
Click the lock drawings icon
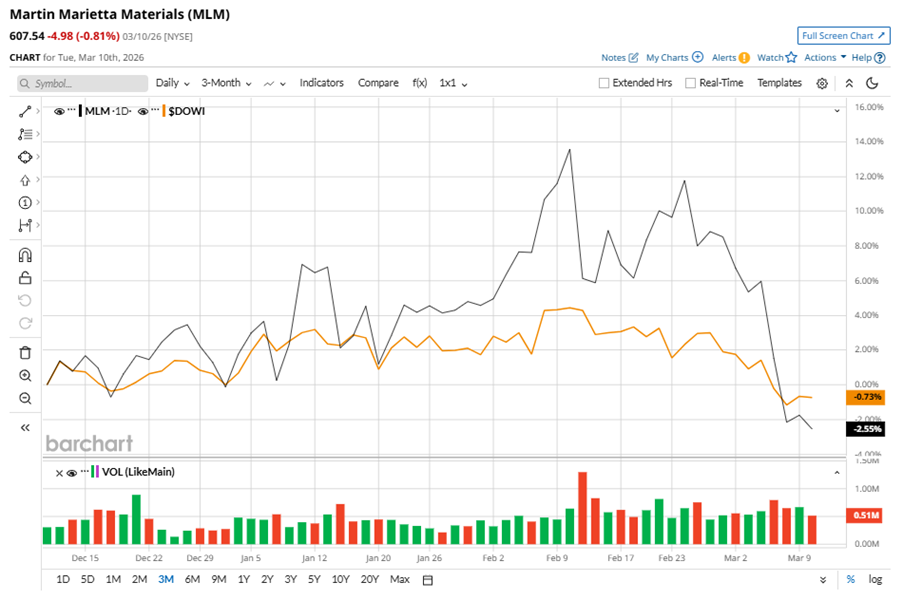point(25,278)
